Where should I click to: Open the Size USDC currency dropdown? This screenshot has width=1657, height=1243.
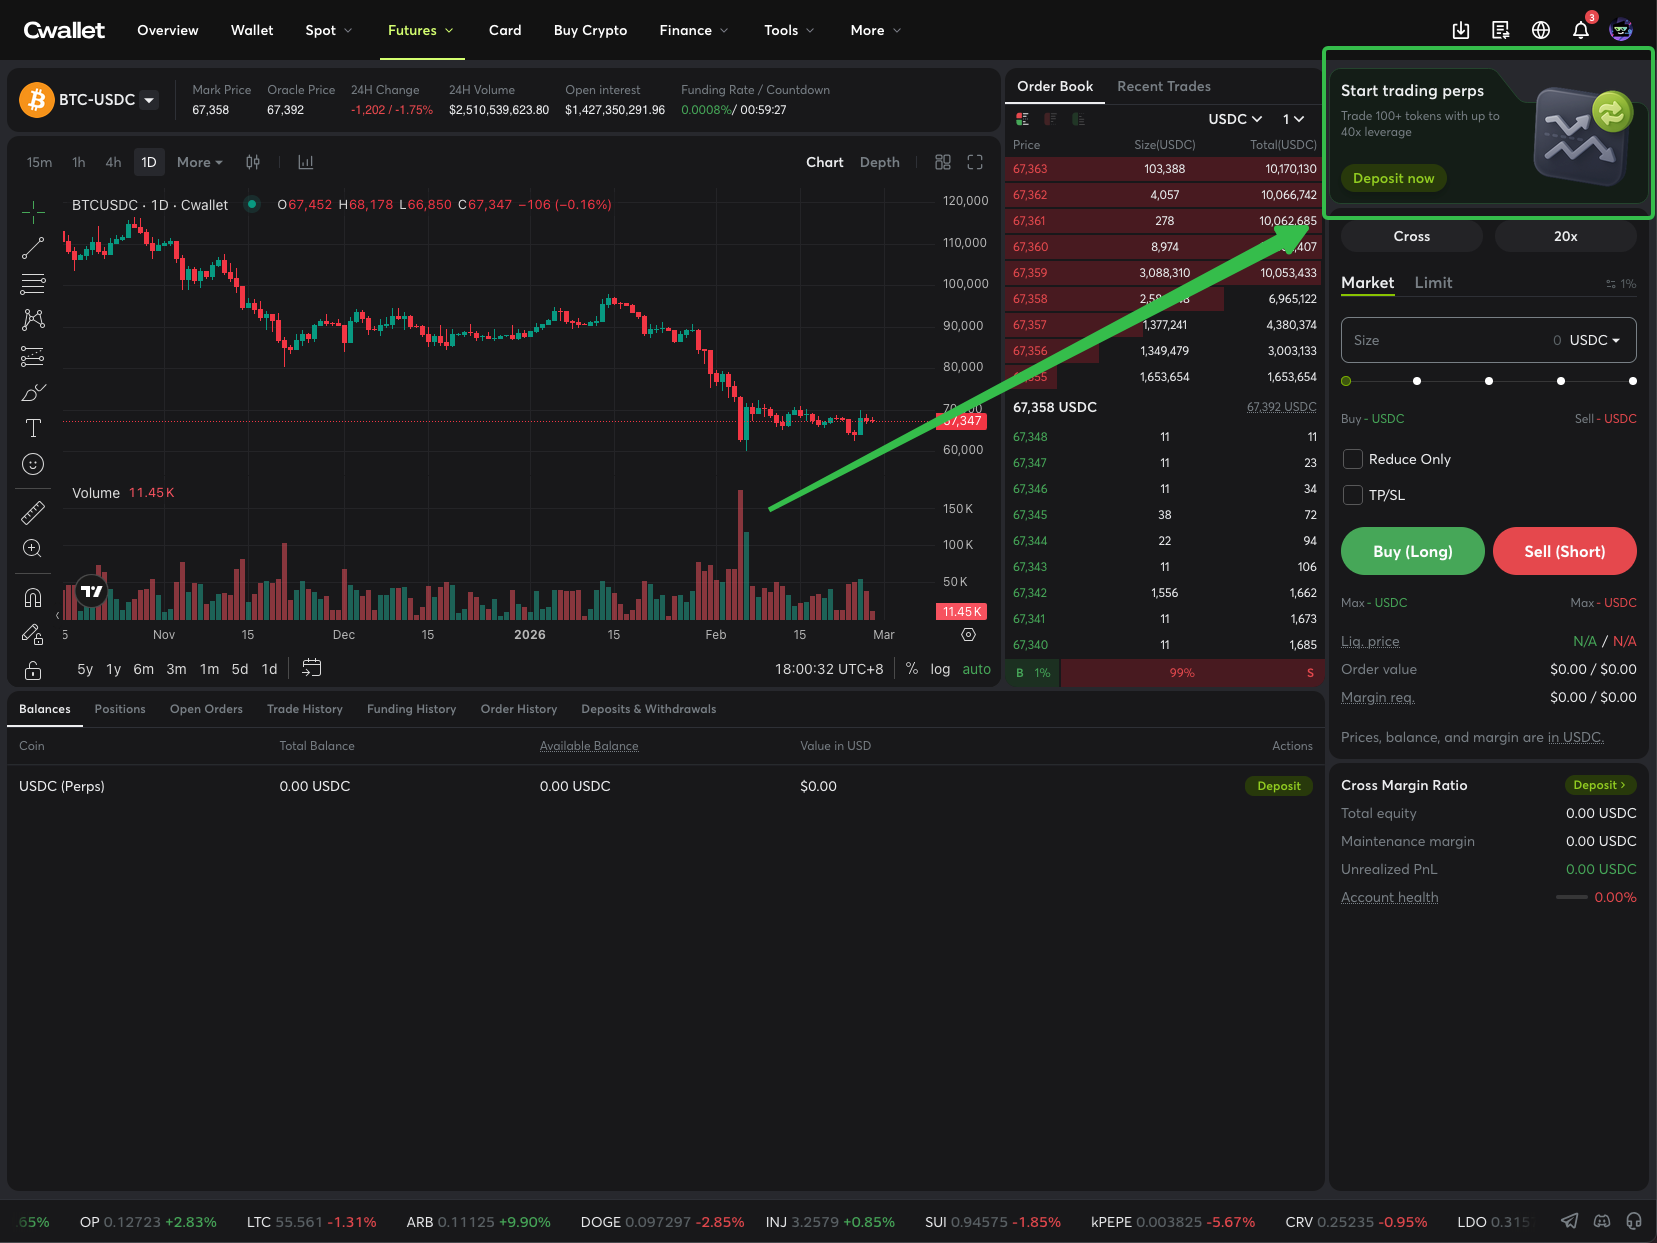coord(1594,340)
